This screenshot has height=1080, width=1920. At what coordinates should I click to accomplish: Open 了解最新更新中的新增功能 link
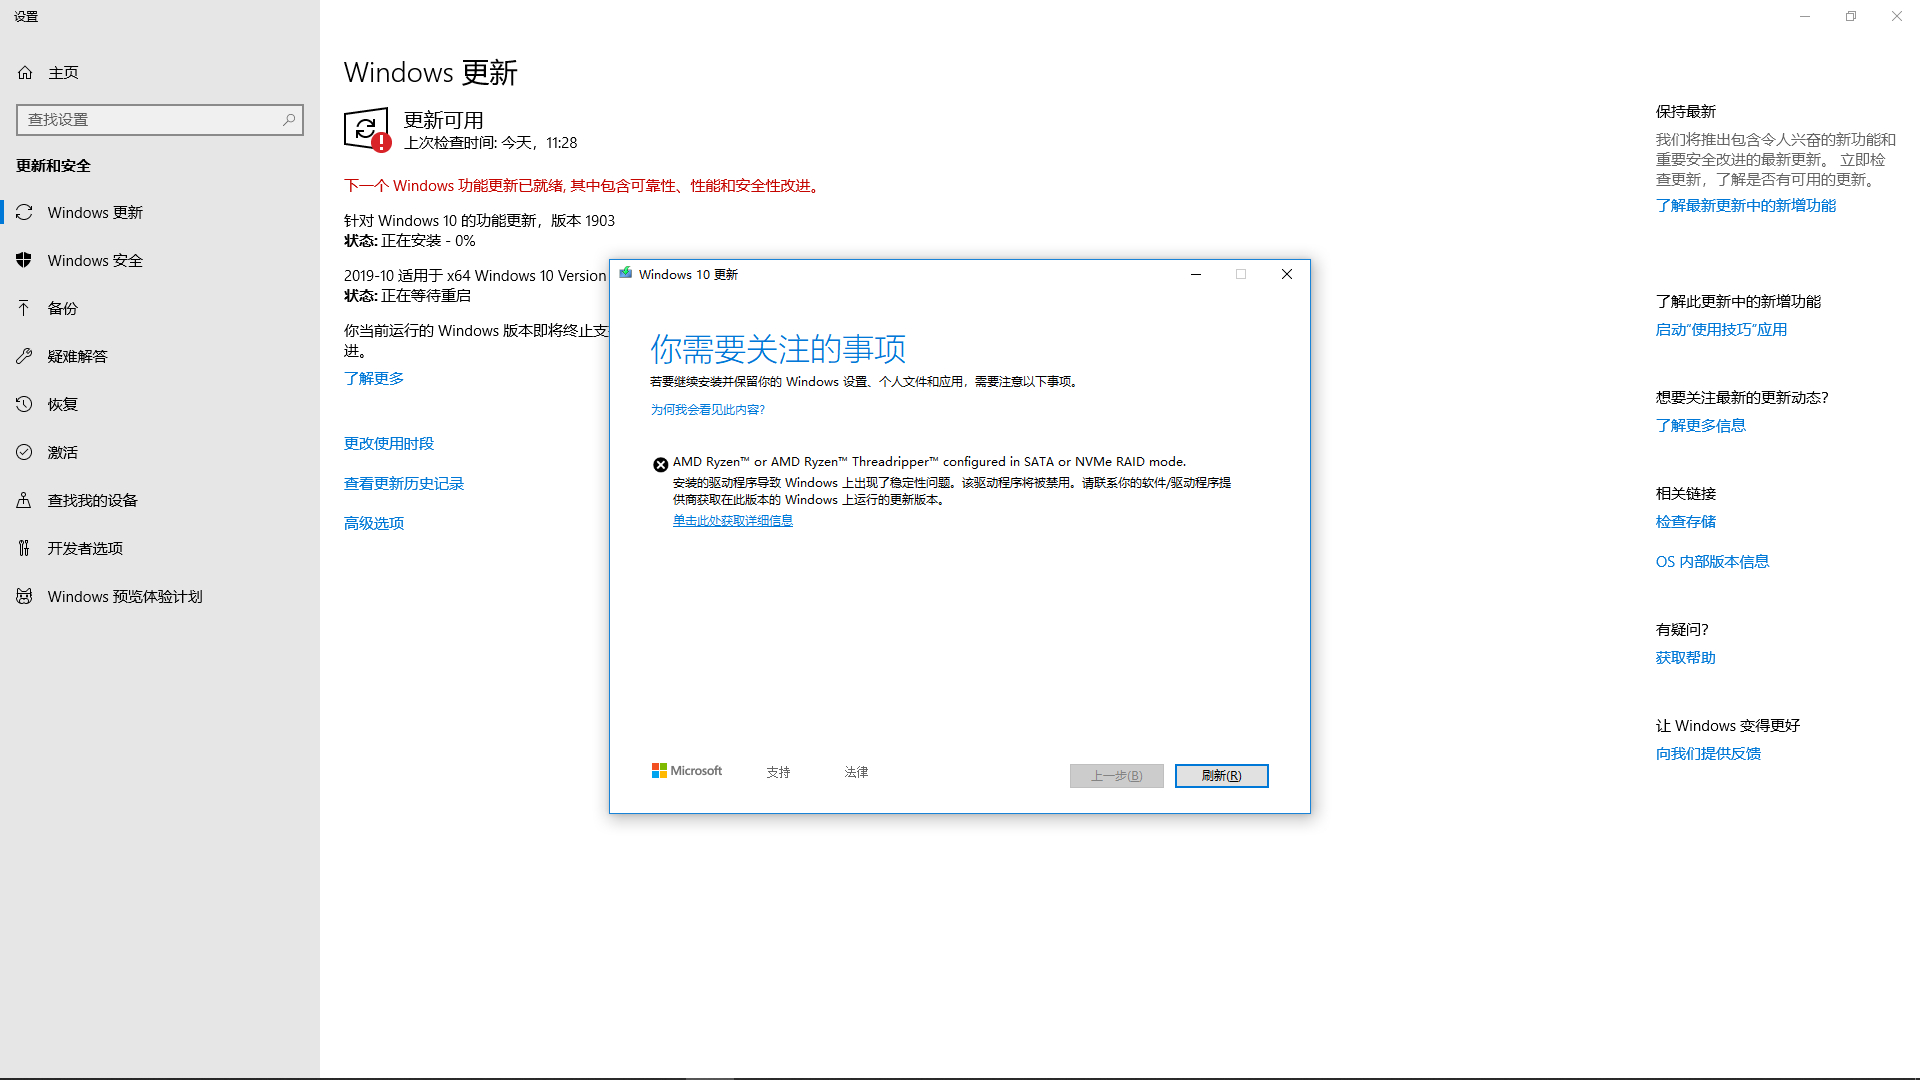point(1746,206)
